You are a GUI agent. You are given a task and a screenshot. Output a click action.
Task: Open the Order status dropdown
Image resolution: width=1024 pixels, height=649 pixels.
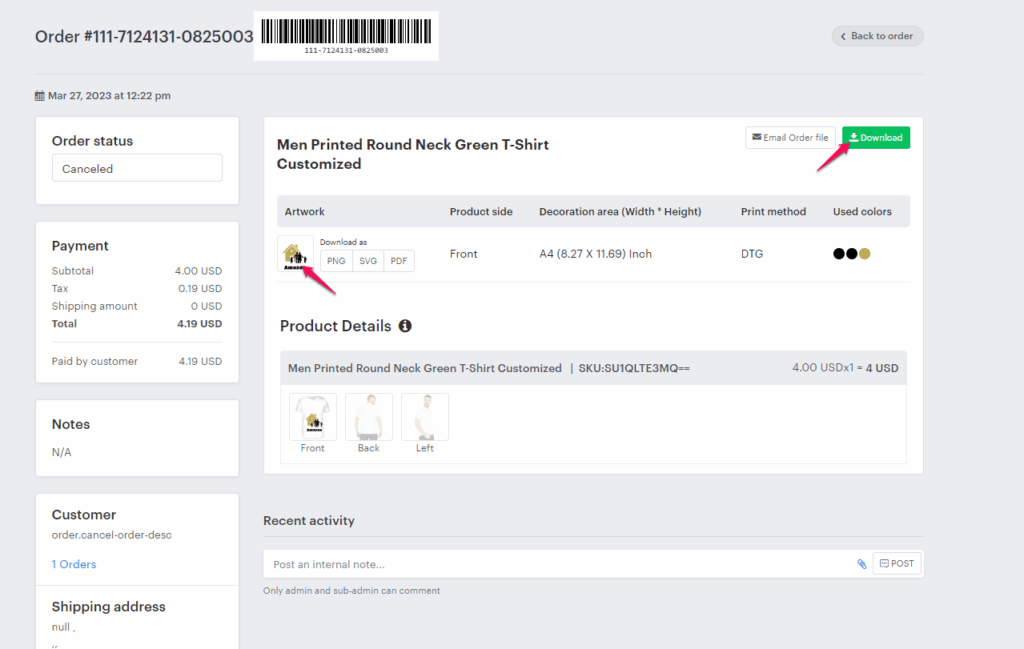pos(137,168)
